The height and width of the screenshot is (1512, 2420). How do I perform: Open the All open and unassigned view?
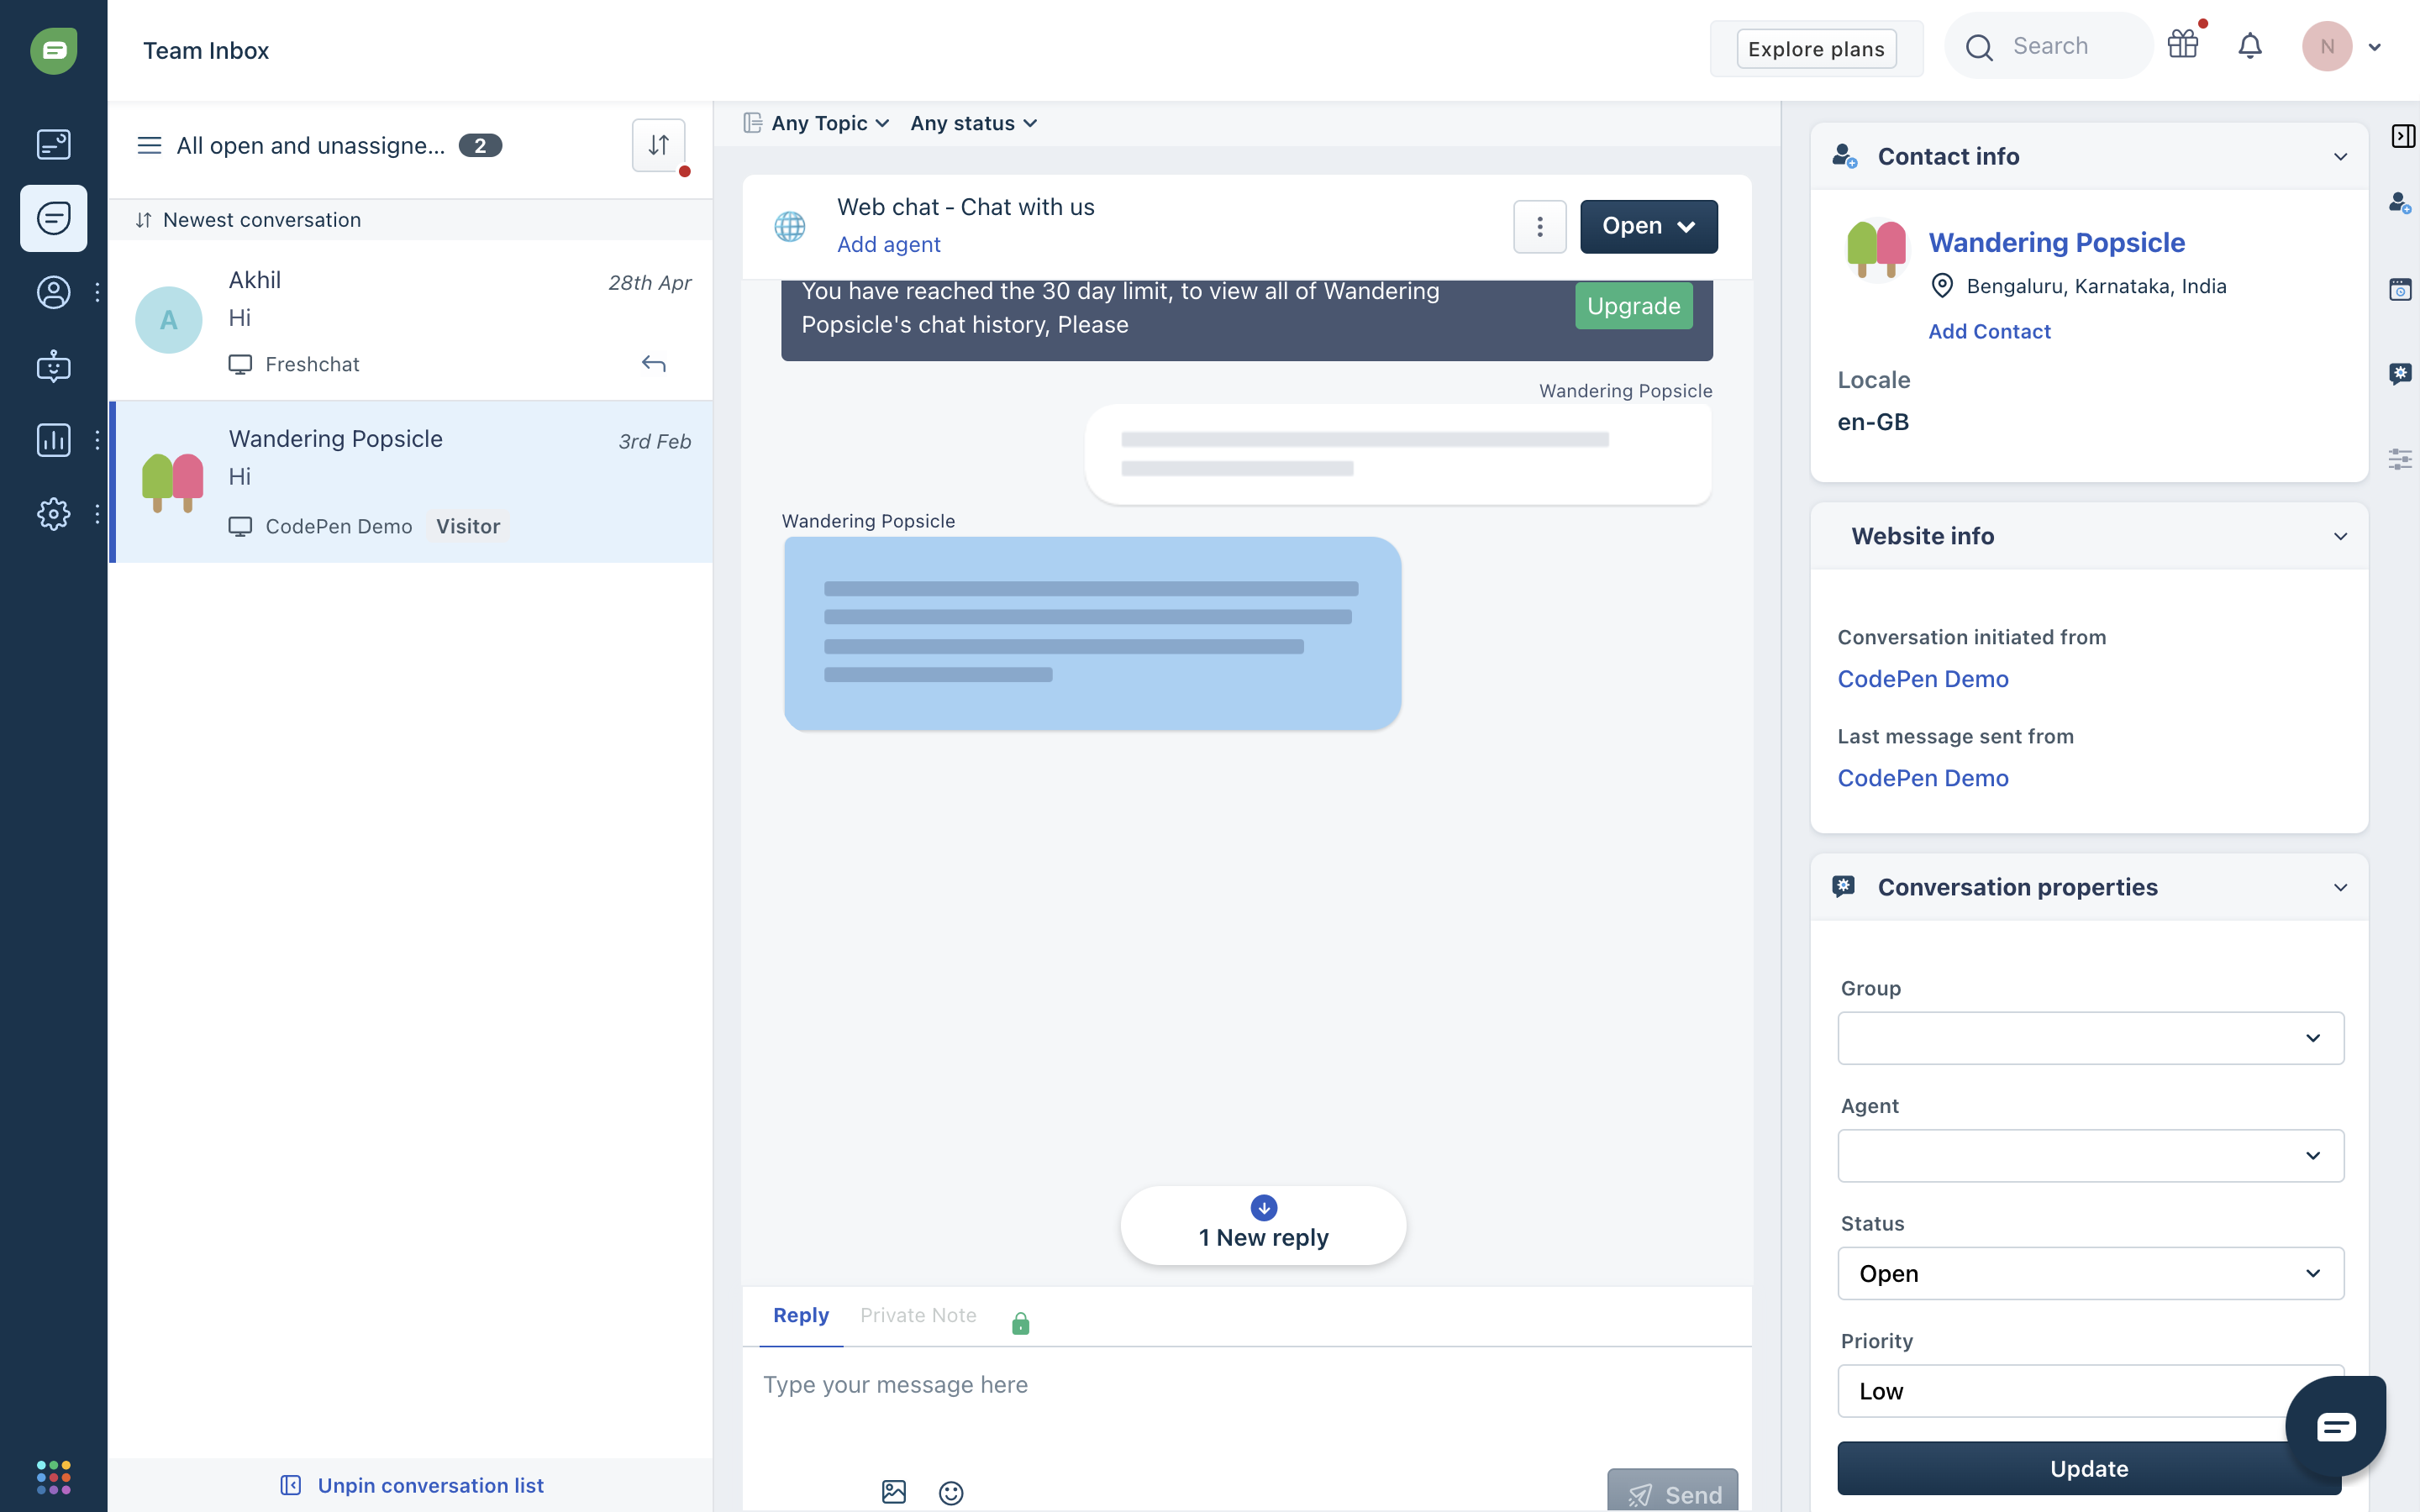pyautogui.click(x=310, y=145)
